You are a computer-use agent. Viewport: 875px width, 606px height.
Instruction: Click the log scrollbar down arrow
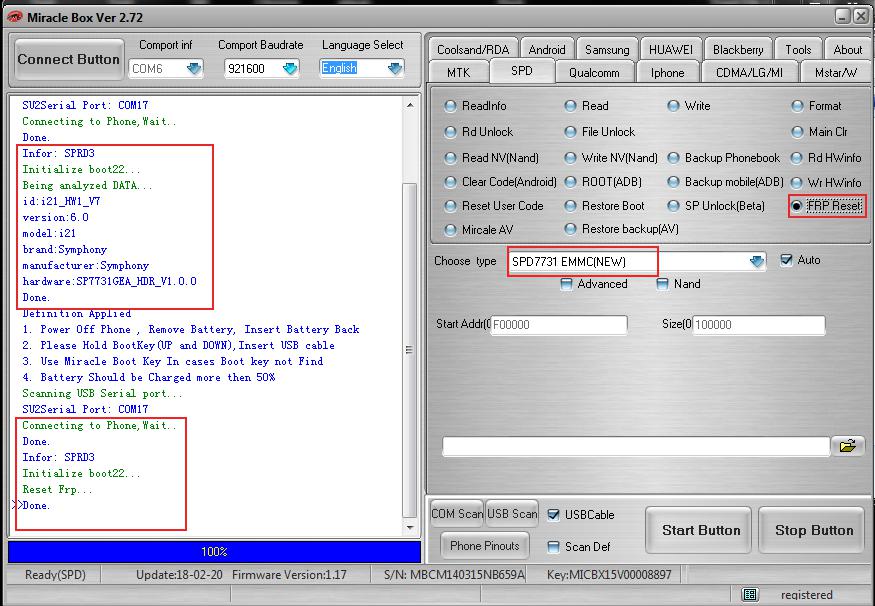(x=410, y=527)
